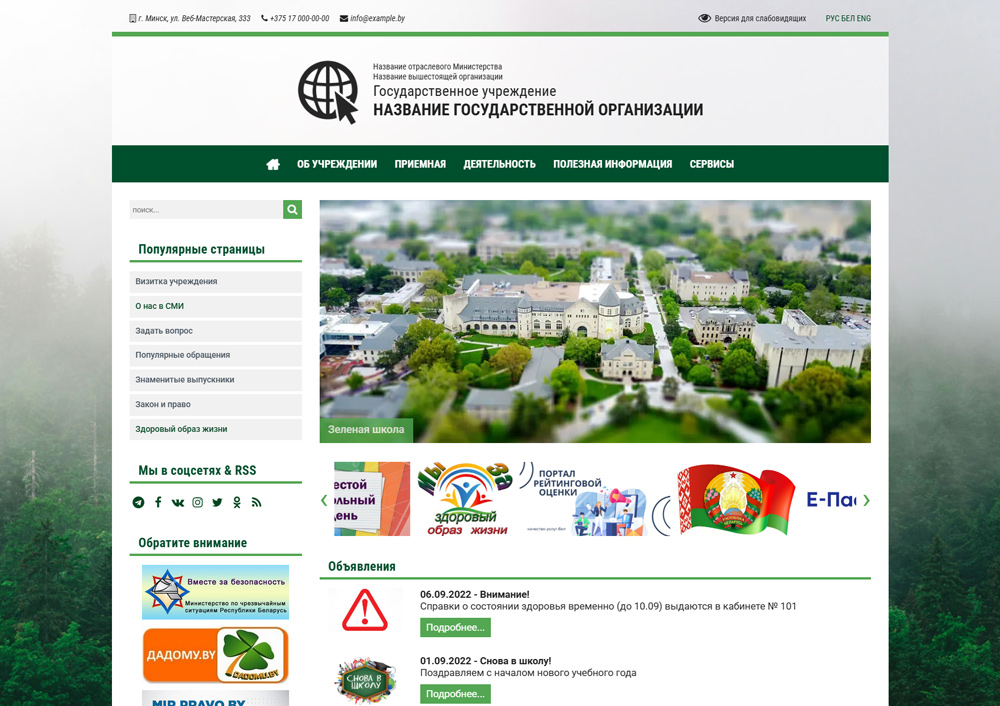This screenshot has width=1000, height=706.
Task: Open the Telegram social link icon
Action: (x=138, y=502)
